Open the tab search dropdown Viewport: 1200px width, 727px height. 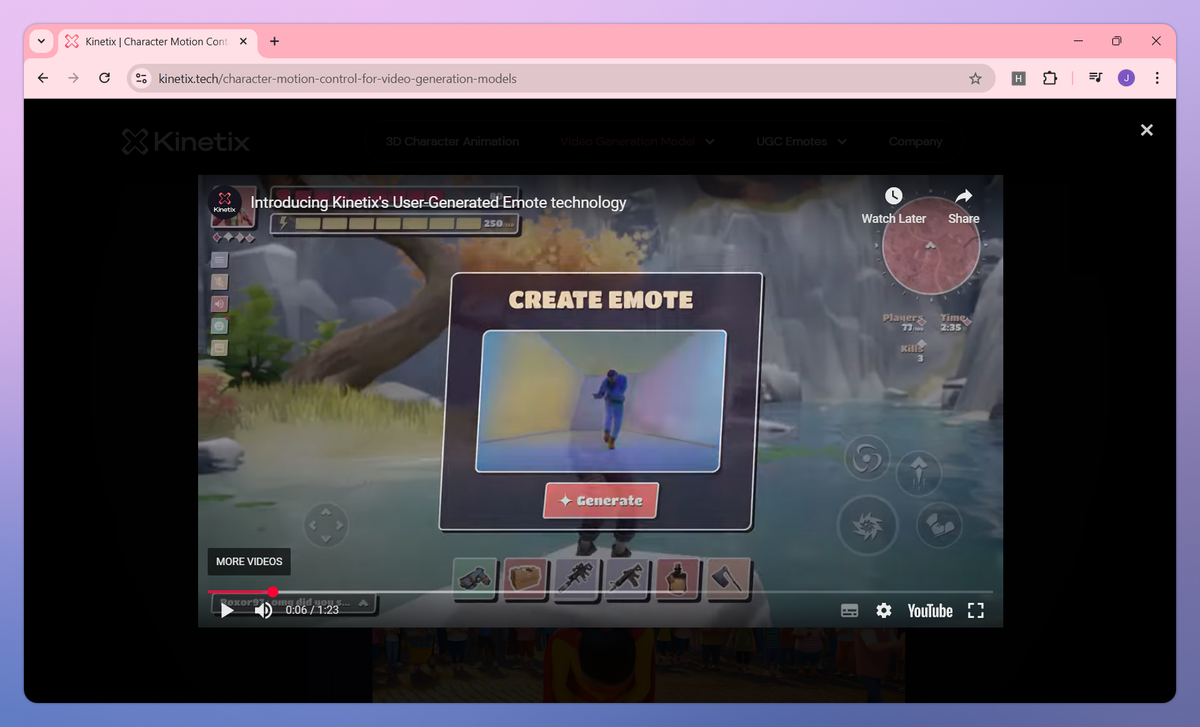(x=41, y=41)
